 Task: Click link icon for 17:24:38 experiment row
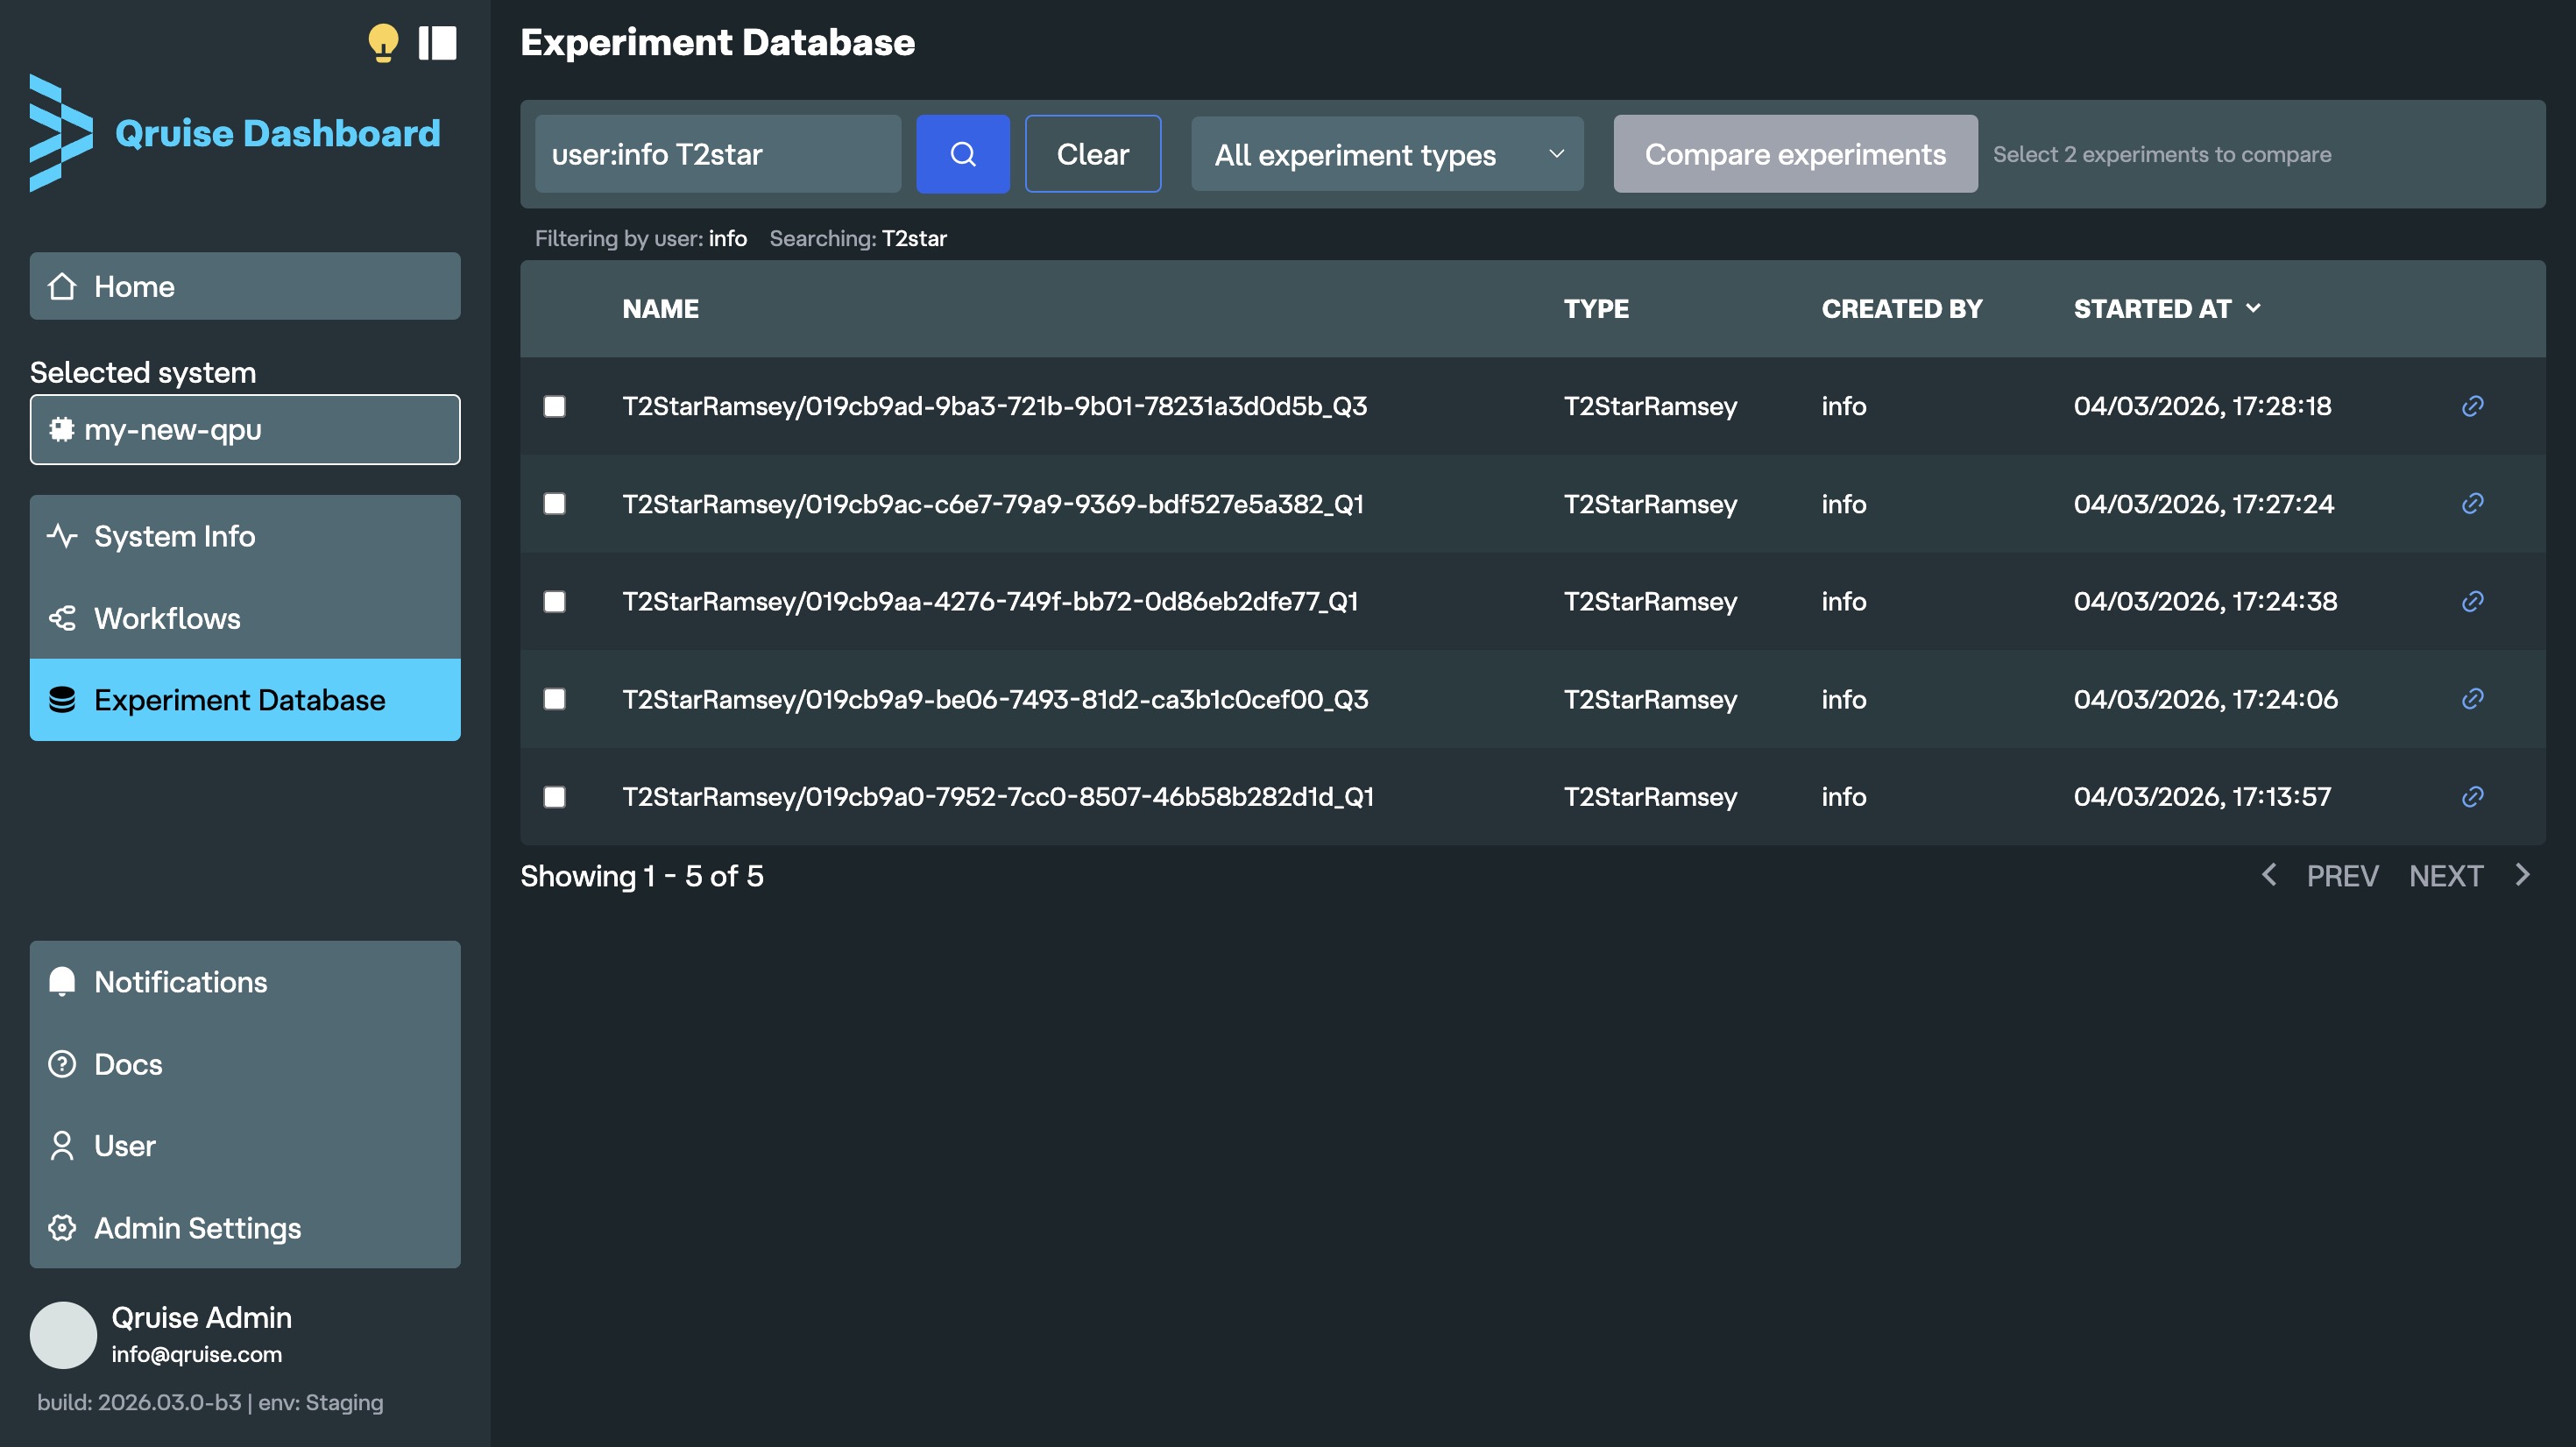2472,601
